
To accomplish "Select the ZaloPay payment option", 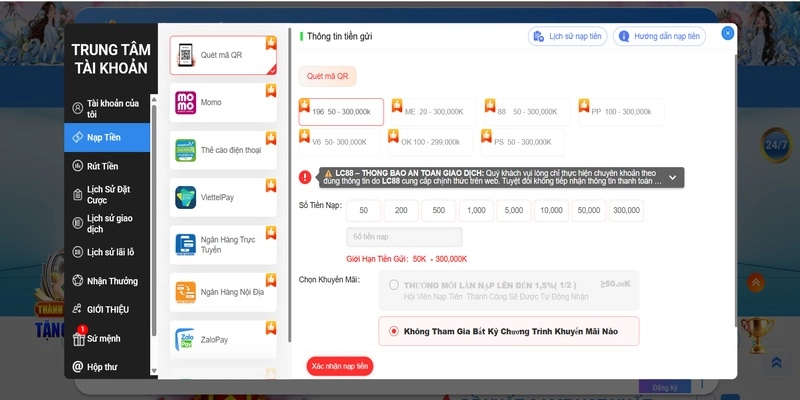I will 223,340.
